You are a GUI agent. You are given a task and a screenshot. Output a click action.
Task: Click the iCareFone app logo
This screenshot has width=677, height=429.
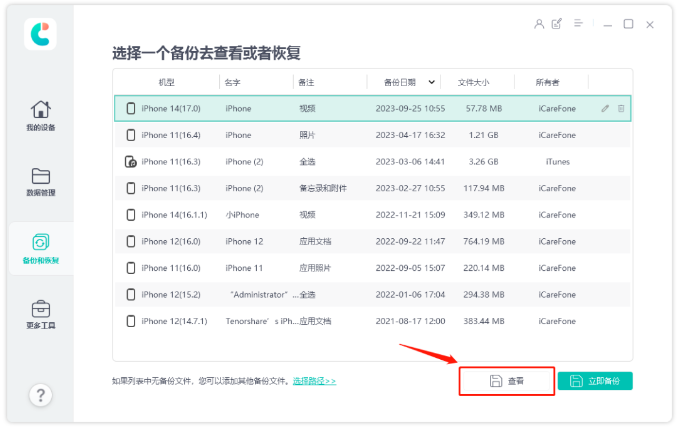[x=40, y=34]
